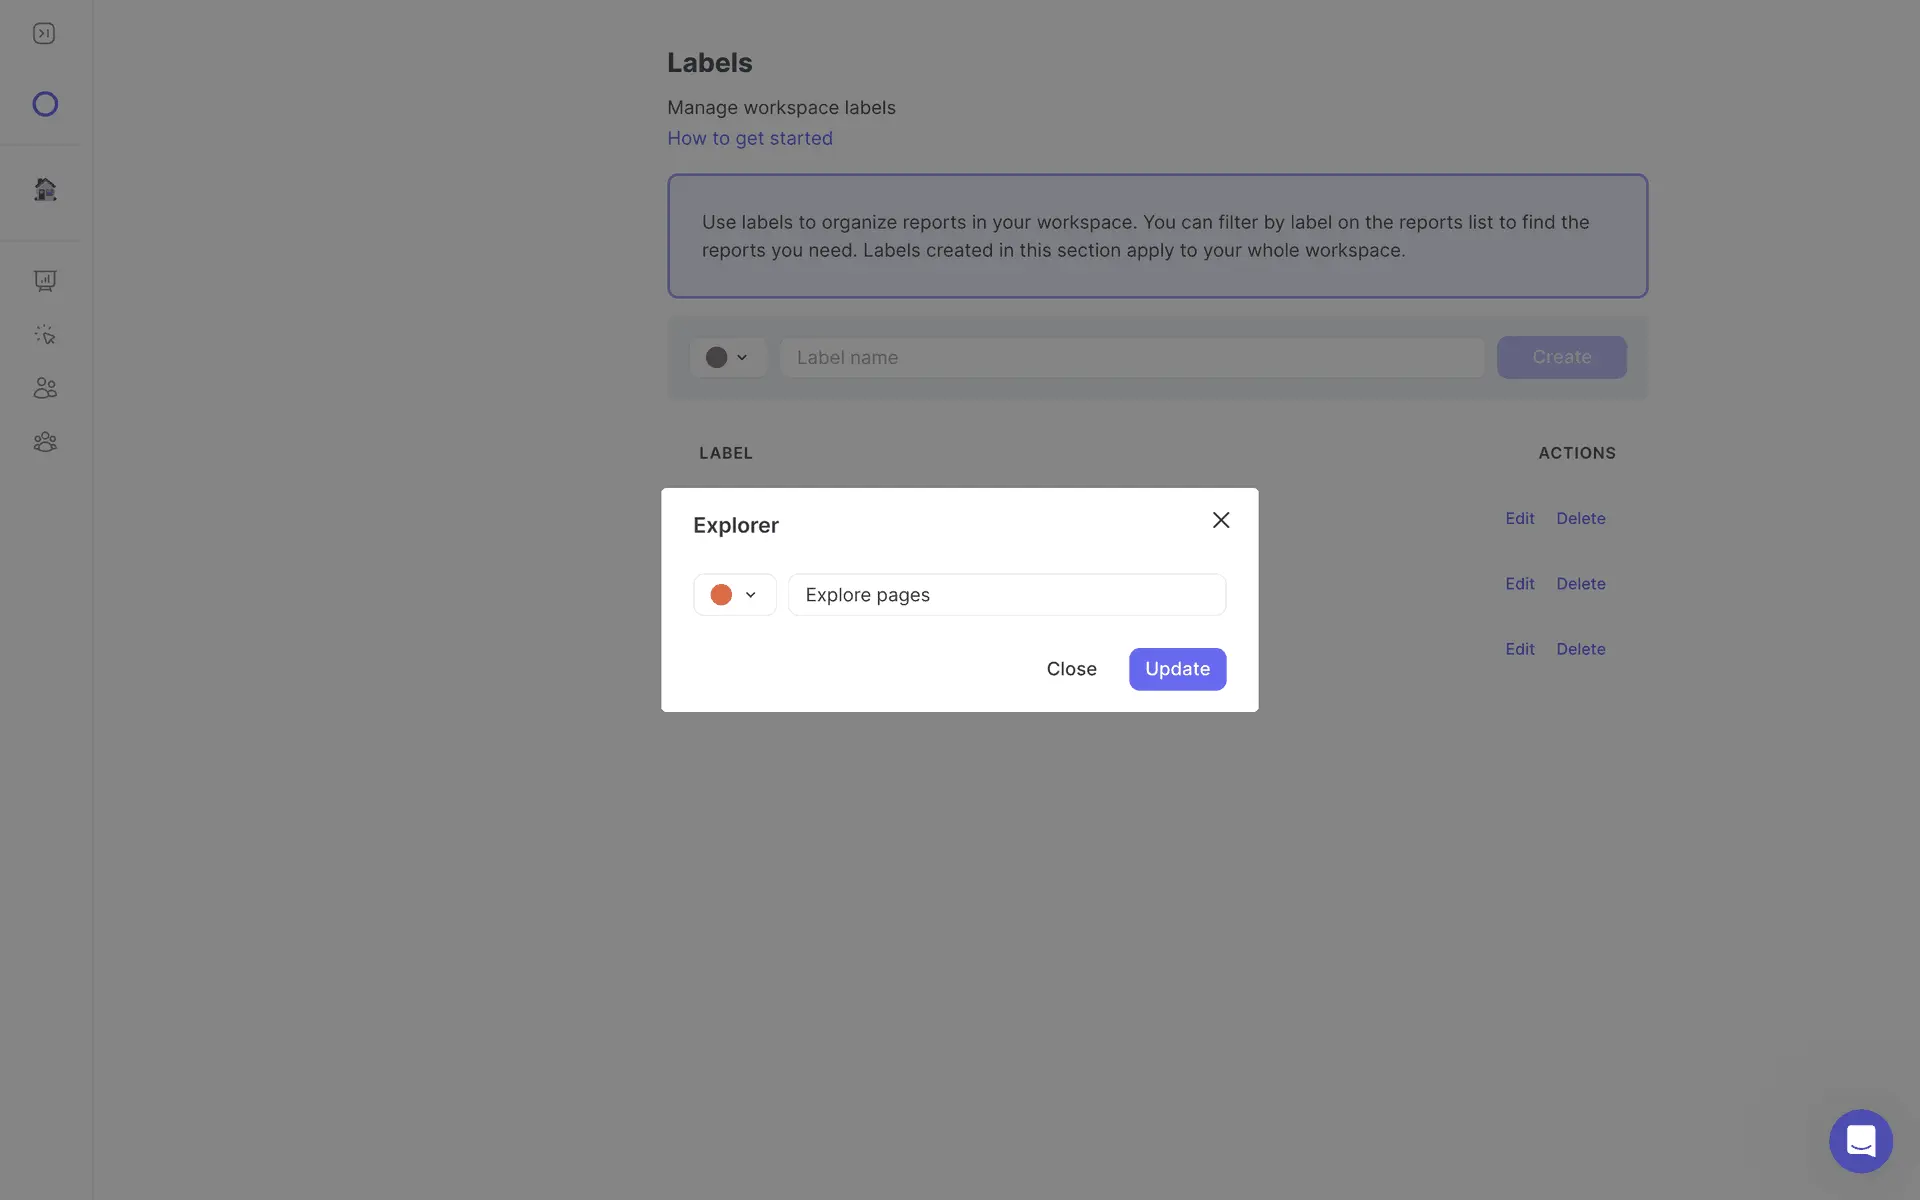Click the Update button

click(x=1177, y=669)
